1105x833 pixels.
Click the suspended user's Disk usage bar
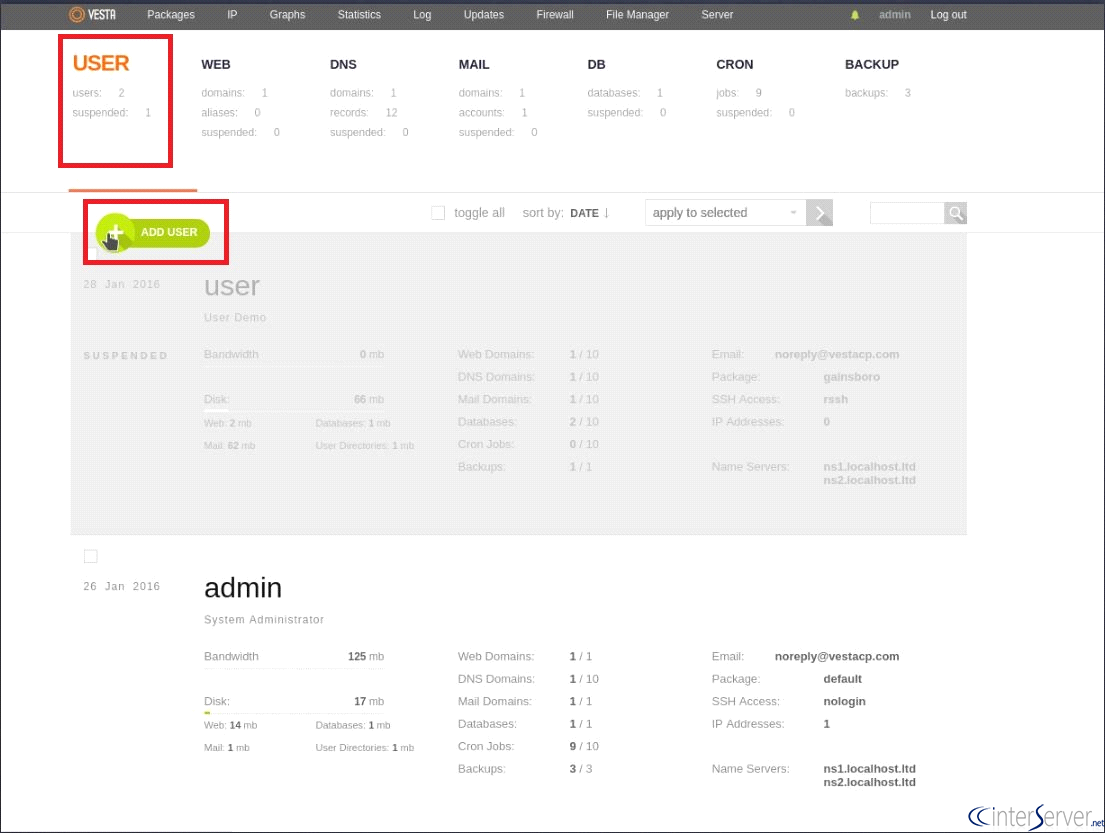click(x=294, y=410)
